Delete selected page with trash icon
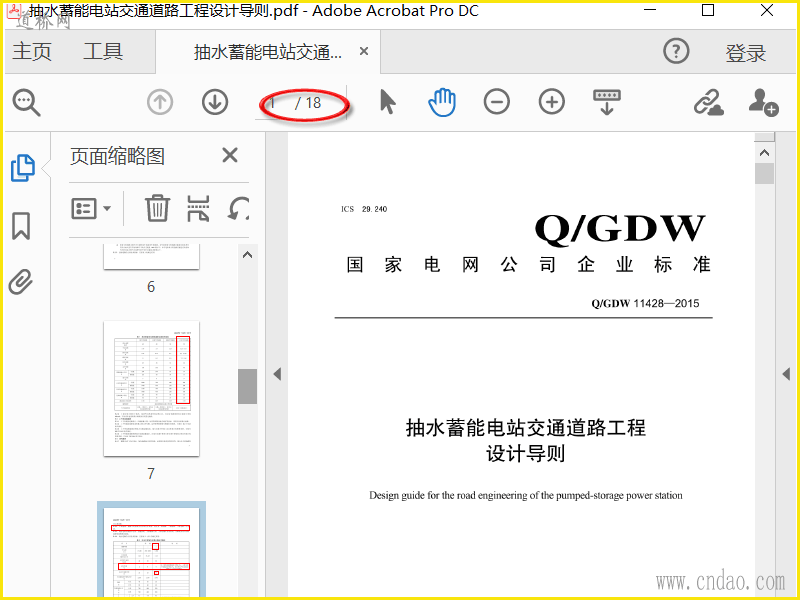Image resolution: width=800 pixels, height=600 pixels. click(157, 208)
